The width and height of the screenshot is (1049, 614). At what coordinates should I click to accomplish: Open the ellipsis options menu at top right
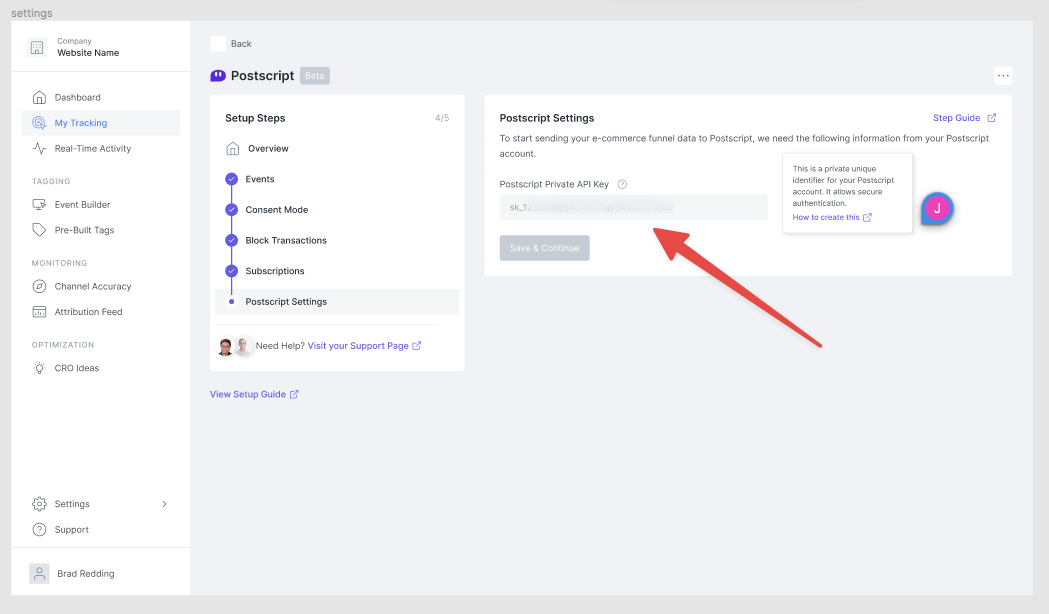(x=1003, y=75)
